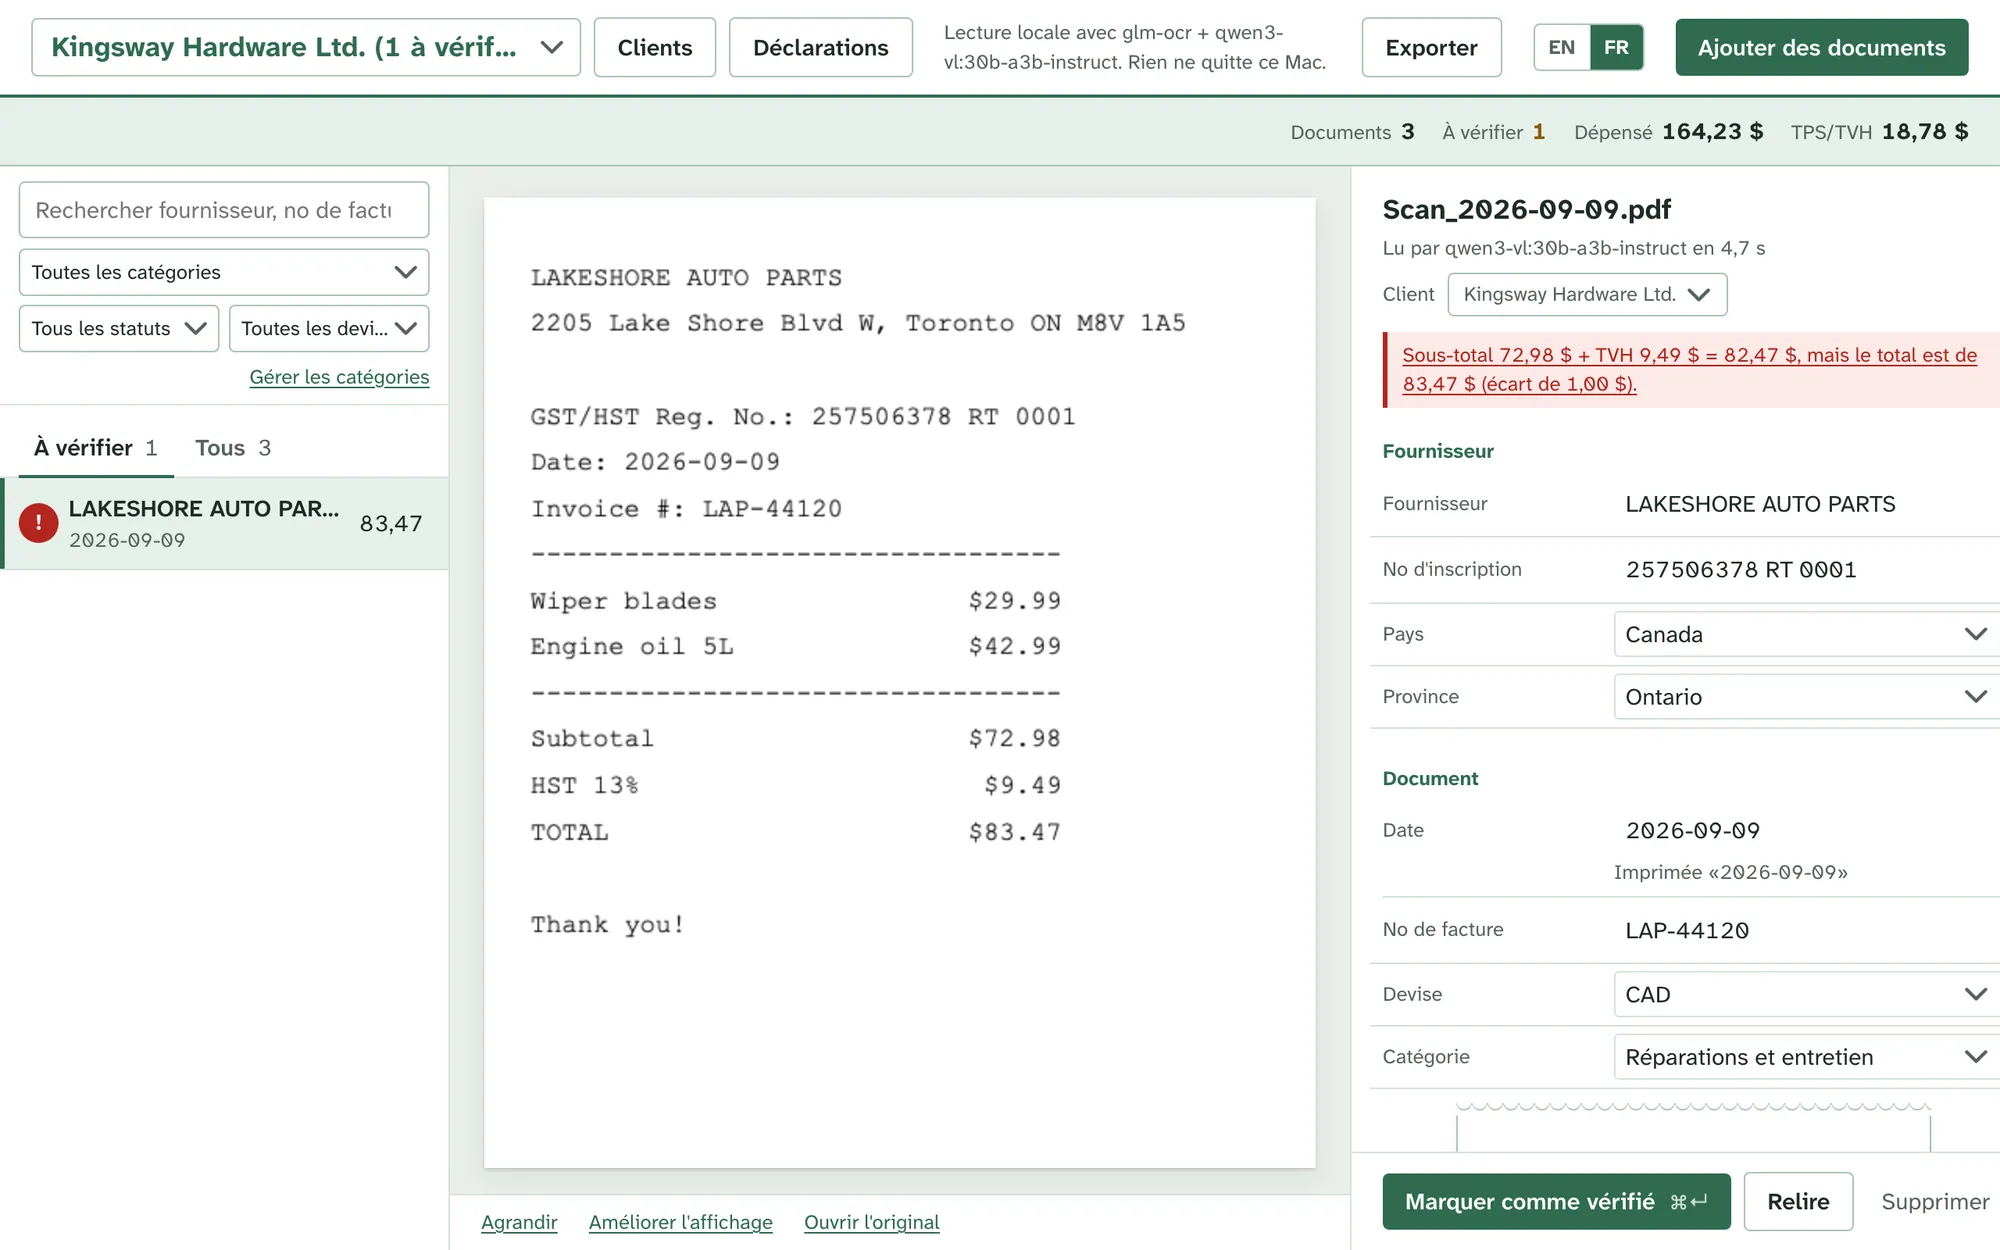
Task: Expand the Pays dropdown showing Canada
Action: coord(1806,634)
